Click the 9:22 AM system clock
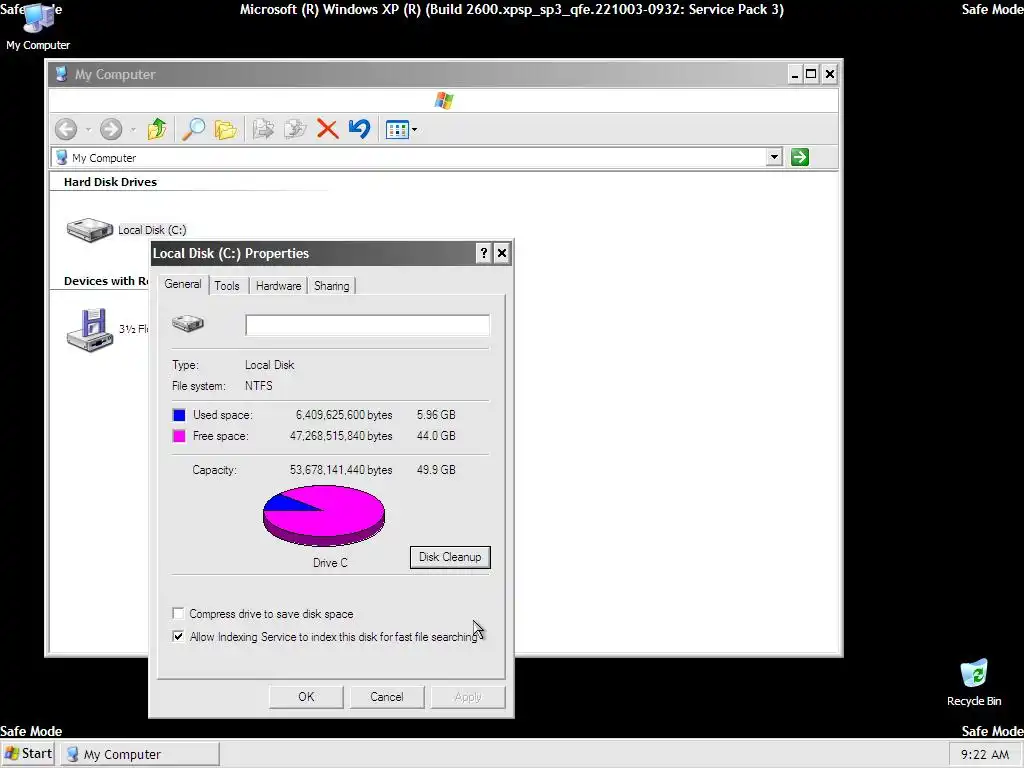 pos(985,754)
